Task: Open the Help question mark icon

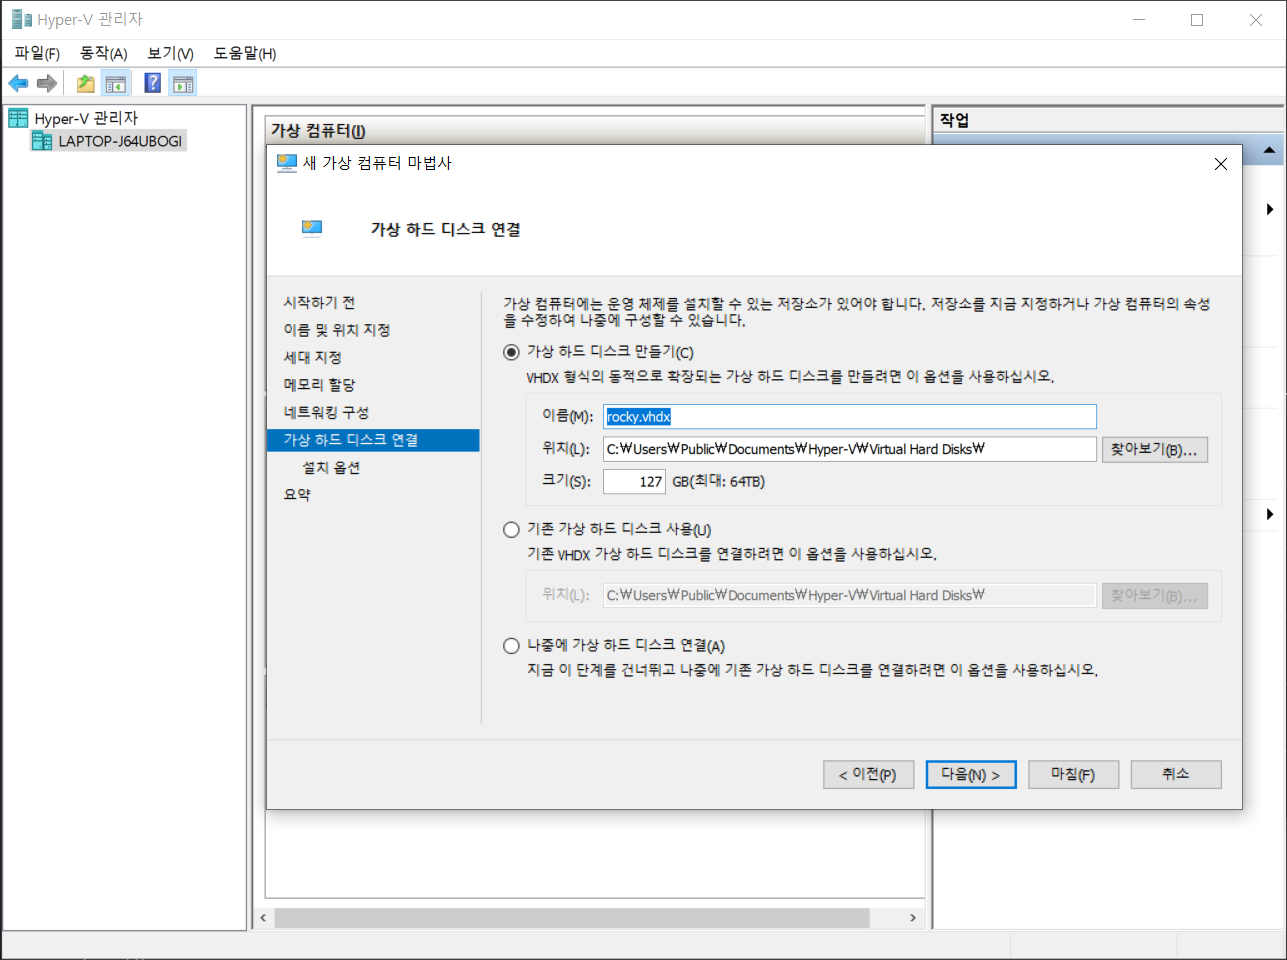Action: pos(153,83)
